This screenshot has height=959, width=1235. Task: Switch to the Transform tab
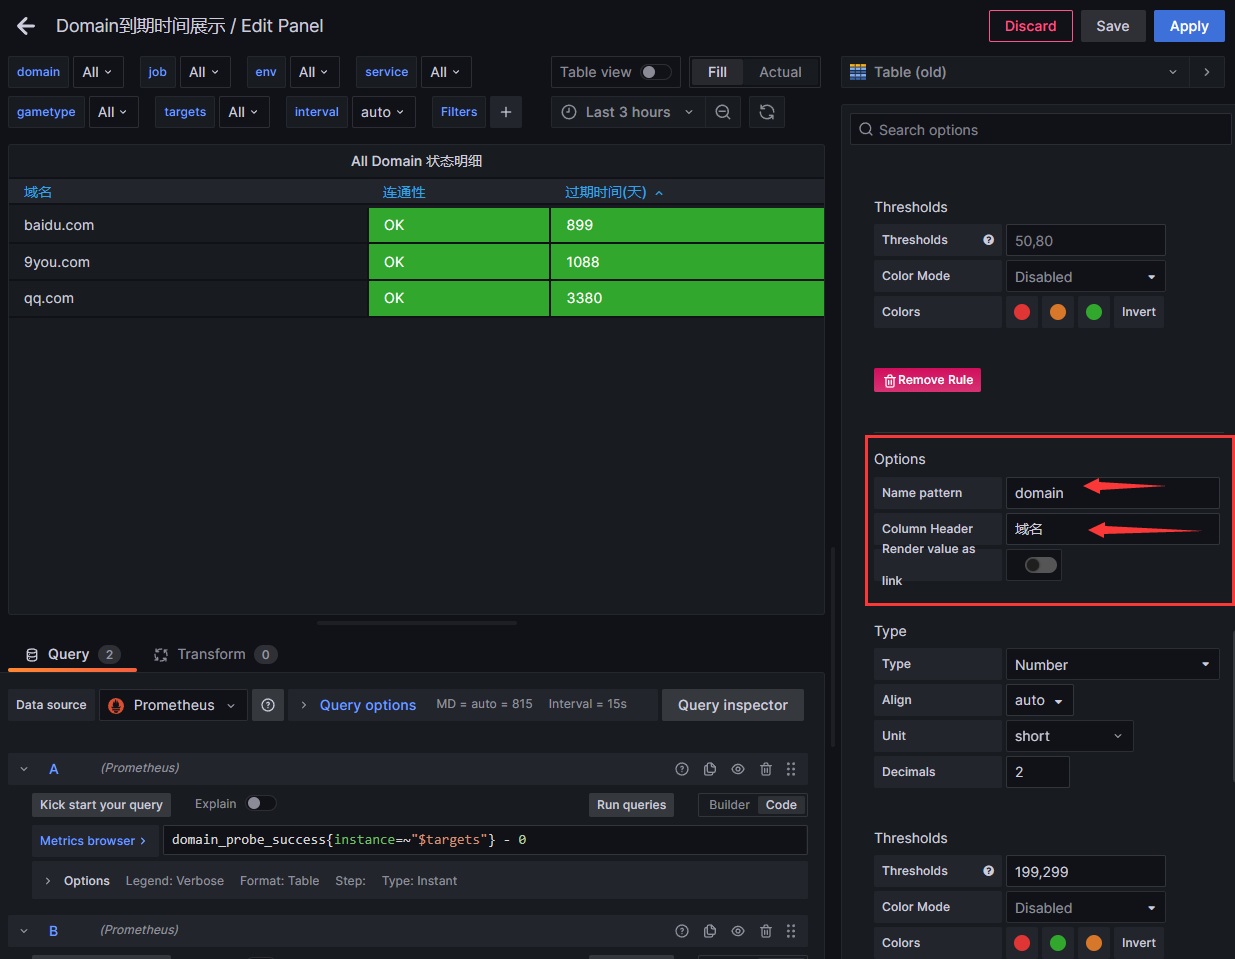tap(211, 654)
